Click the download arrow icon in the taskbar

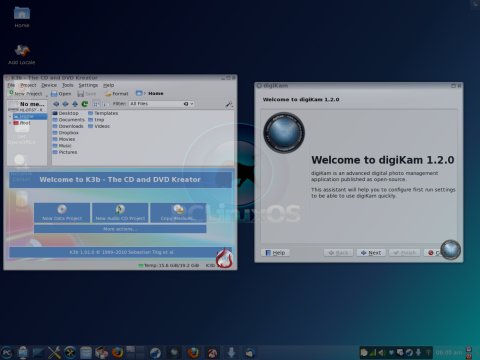(231, 353)
